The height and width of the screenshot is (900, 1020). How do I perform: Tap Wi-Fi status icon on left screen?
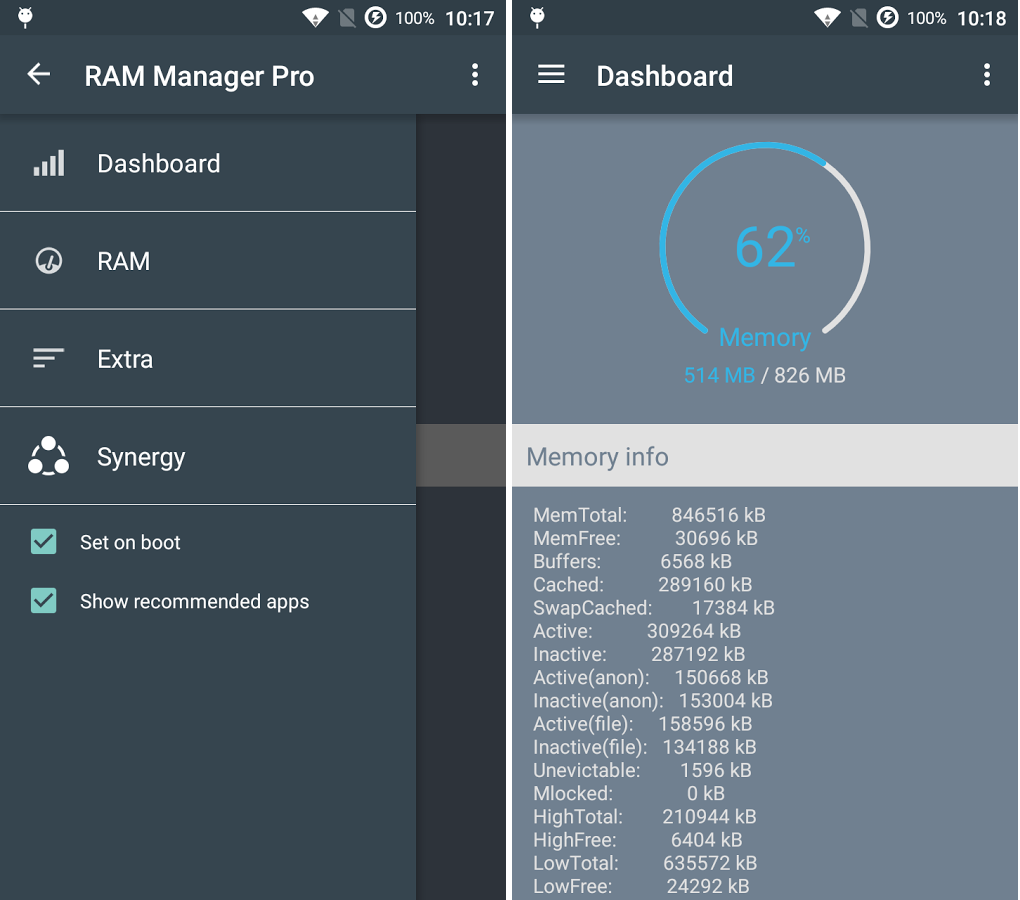coord(315,18)
